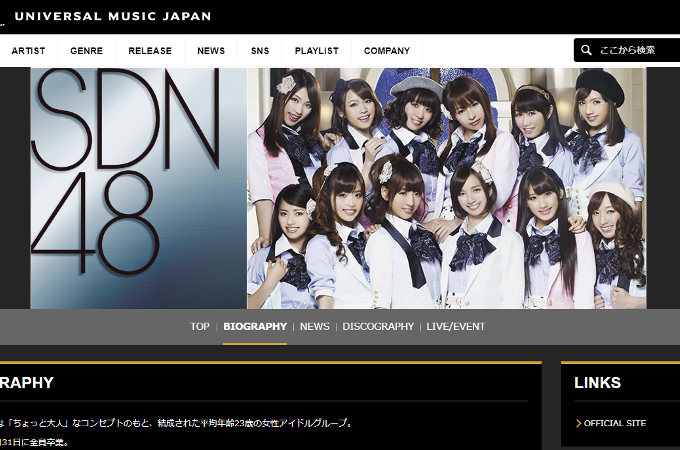The width and height of the screenshot is (680, 450).
Task: Click the Universal Music Japan logo text
Action: click(x=113, y=16)
